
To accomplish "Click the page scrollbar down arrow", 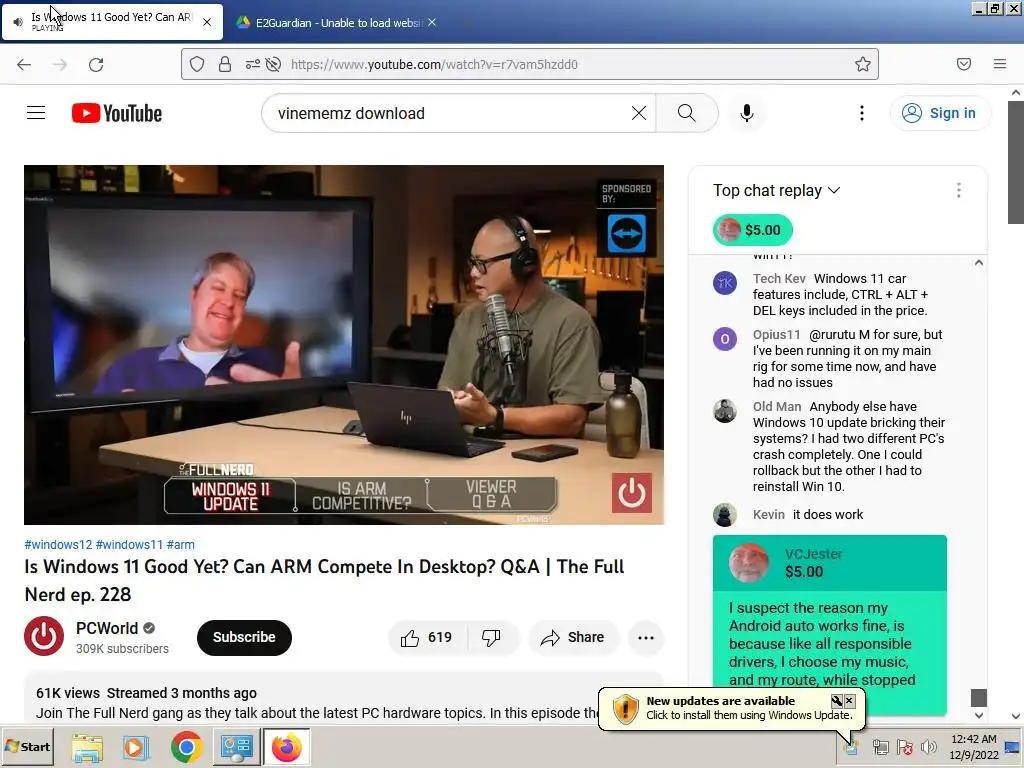I will tap(1016, 716).
